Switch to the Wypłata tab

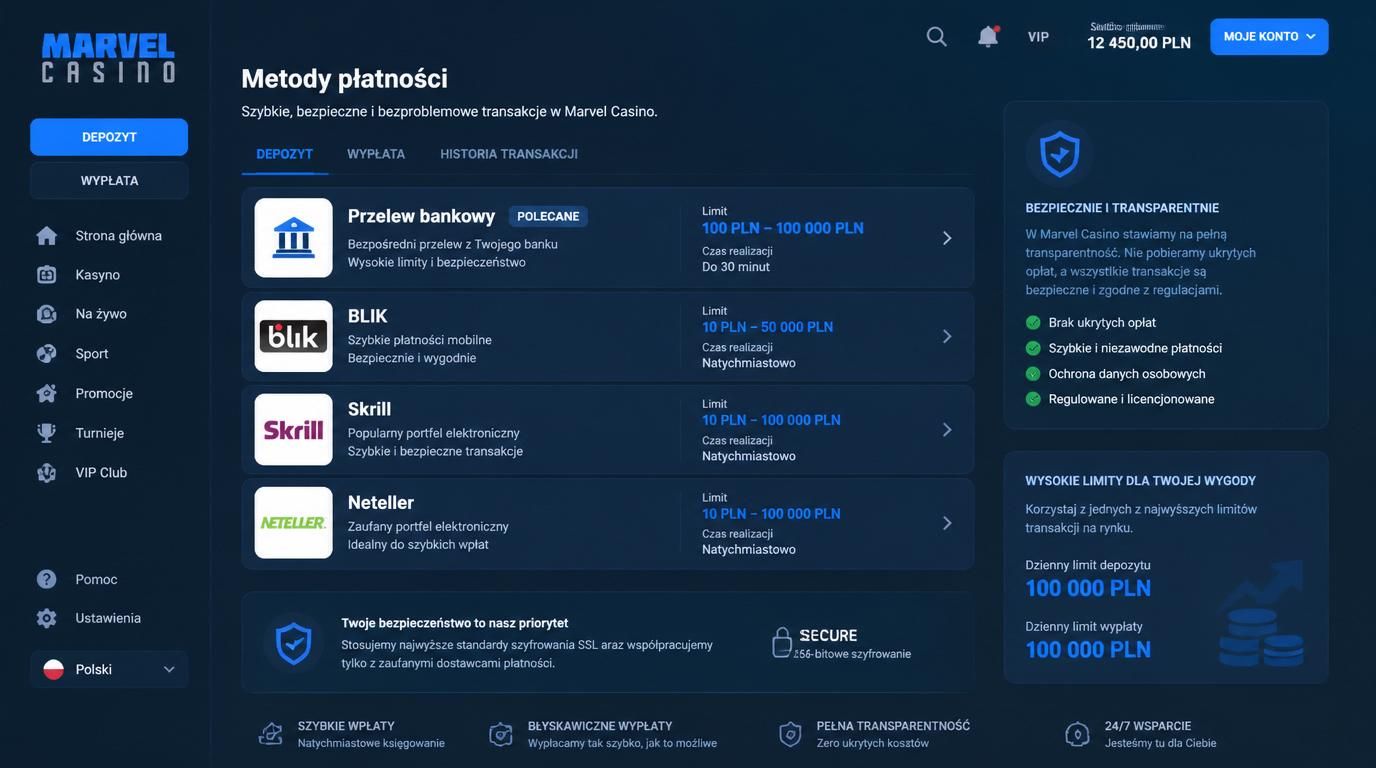[376, 154]
